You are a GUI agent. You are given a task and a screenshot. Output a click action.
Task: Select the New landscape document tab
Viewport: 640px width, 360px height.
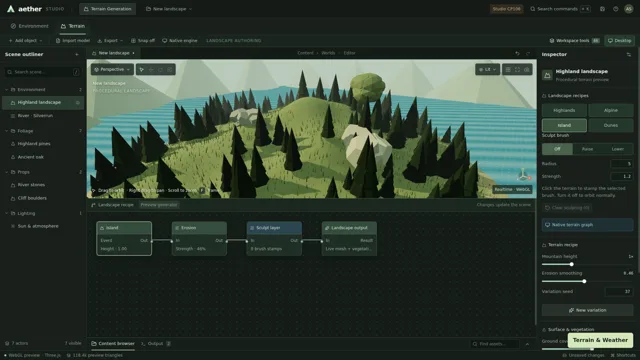tap(113, 53)
